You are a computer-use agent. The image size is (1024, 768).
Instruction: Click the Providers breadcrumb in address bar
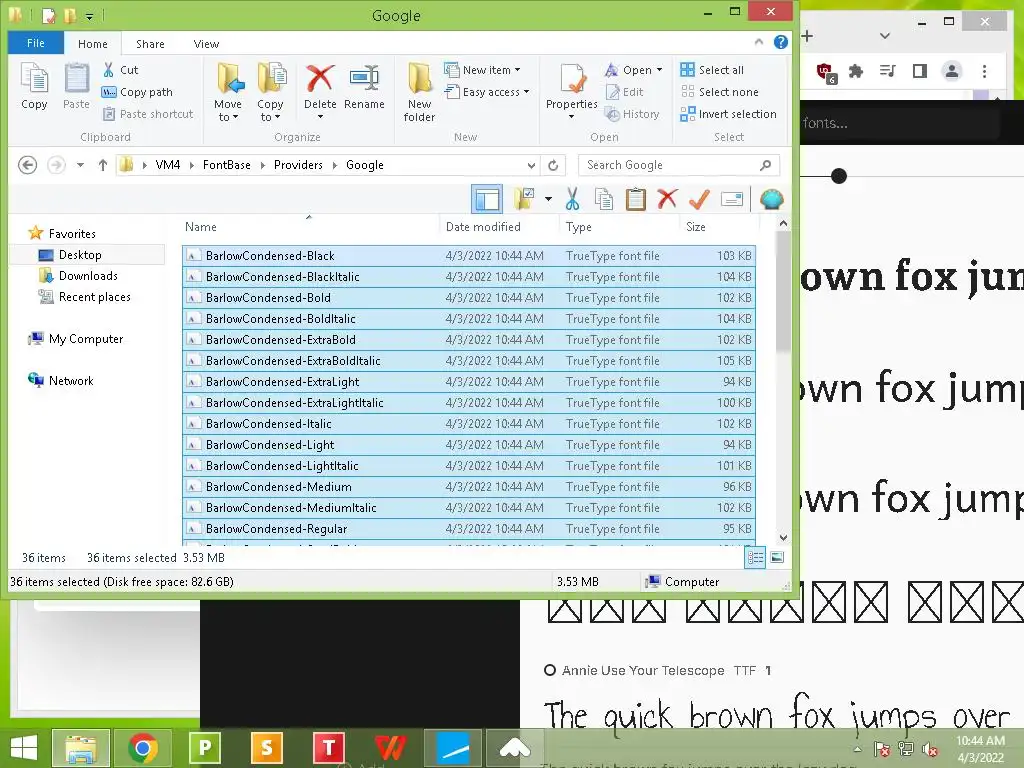tap(298, 165)
